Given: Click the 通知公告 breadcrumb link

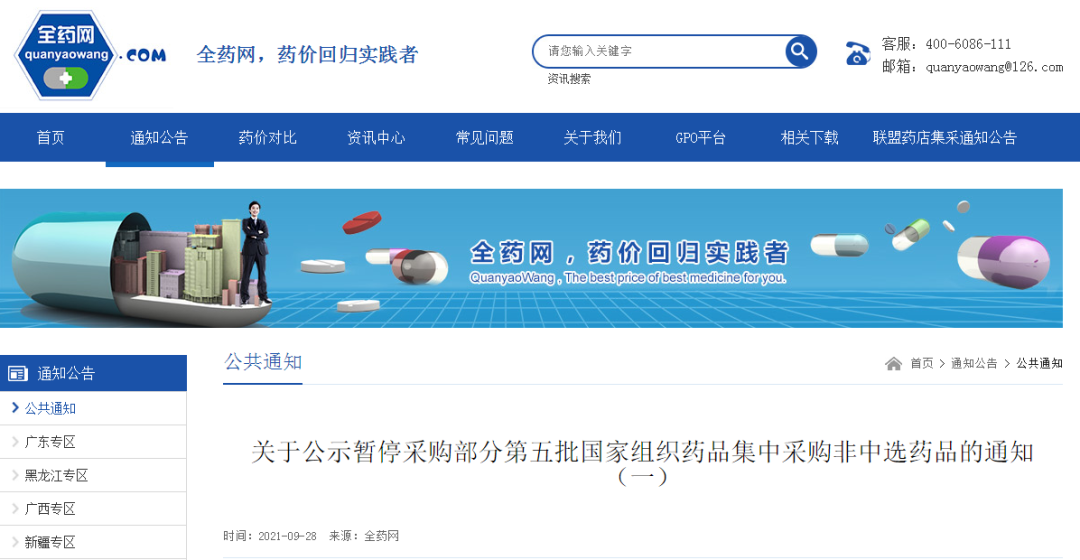Looking at the screenshot, I should (974, 363).
